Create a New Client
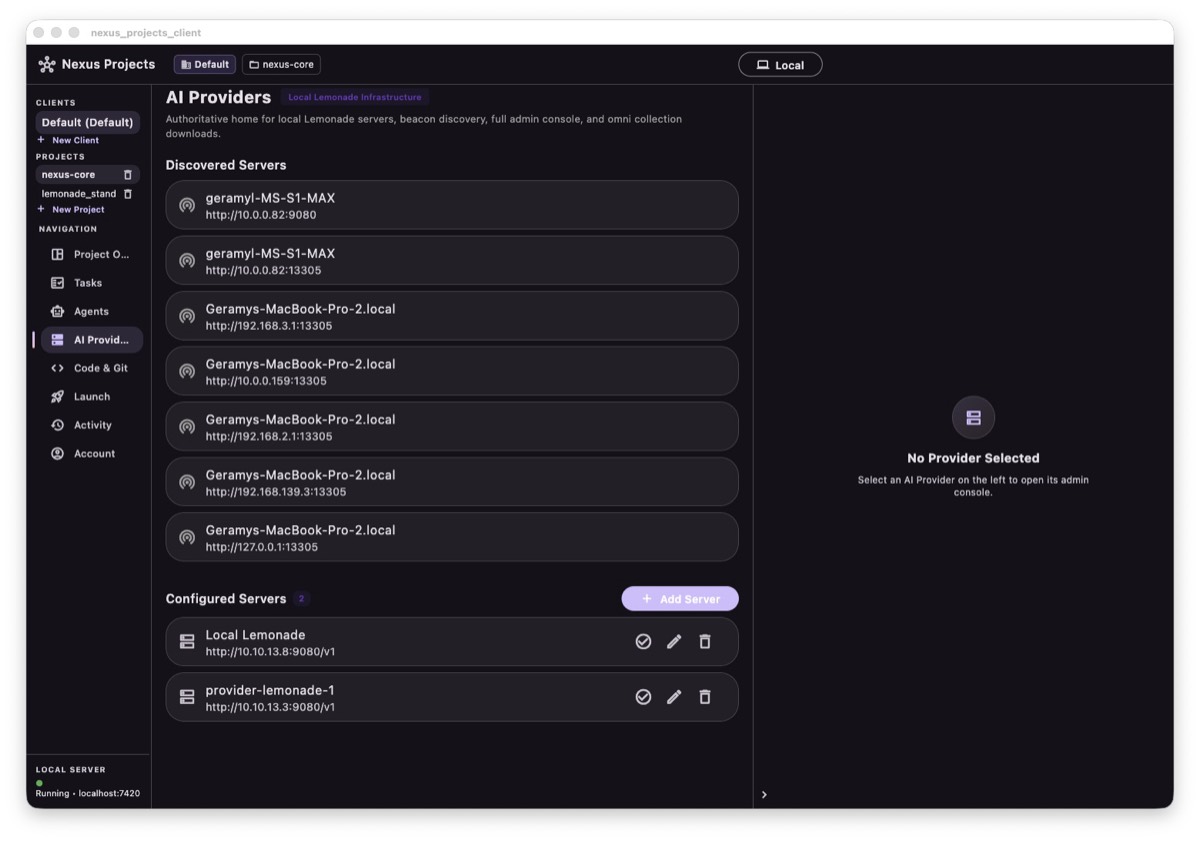Viewport: 1200px width, 841px height. point(68,141)
